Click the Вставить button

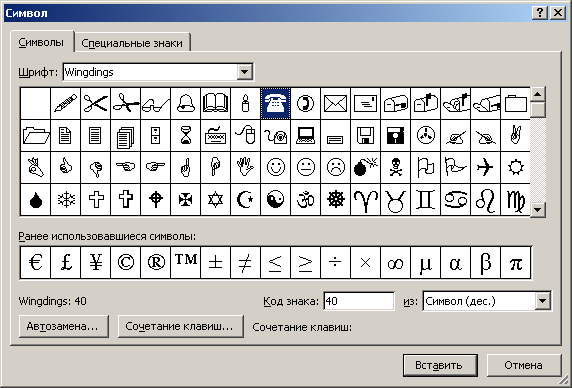click(440, 365)
